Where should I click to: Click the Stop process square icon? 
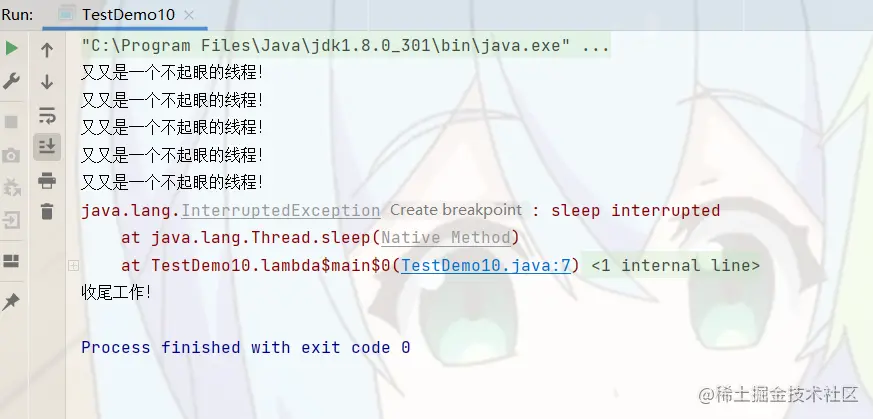tap(11, 122)
